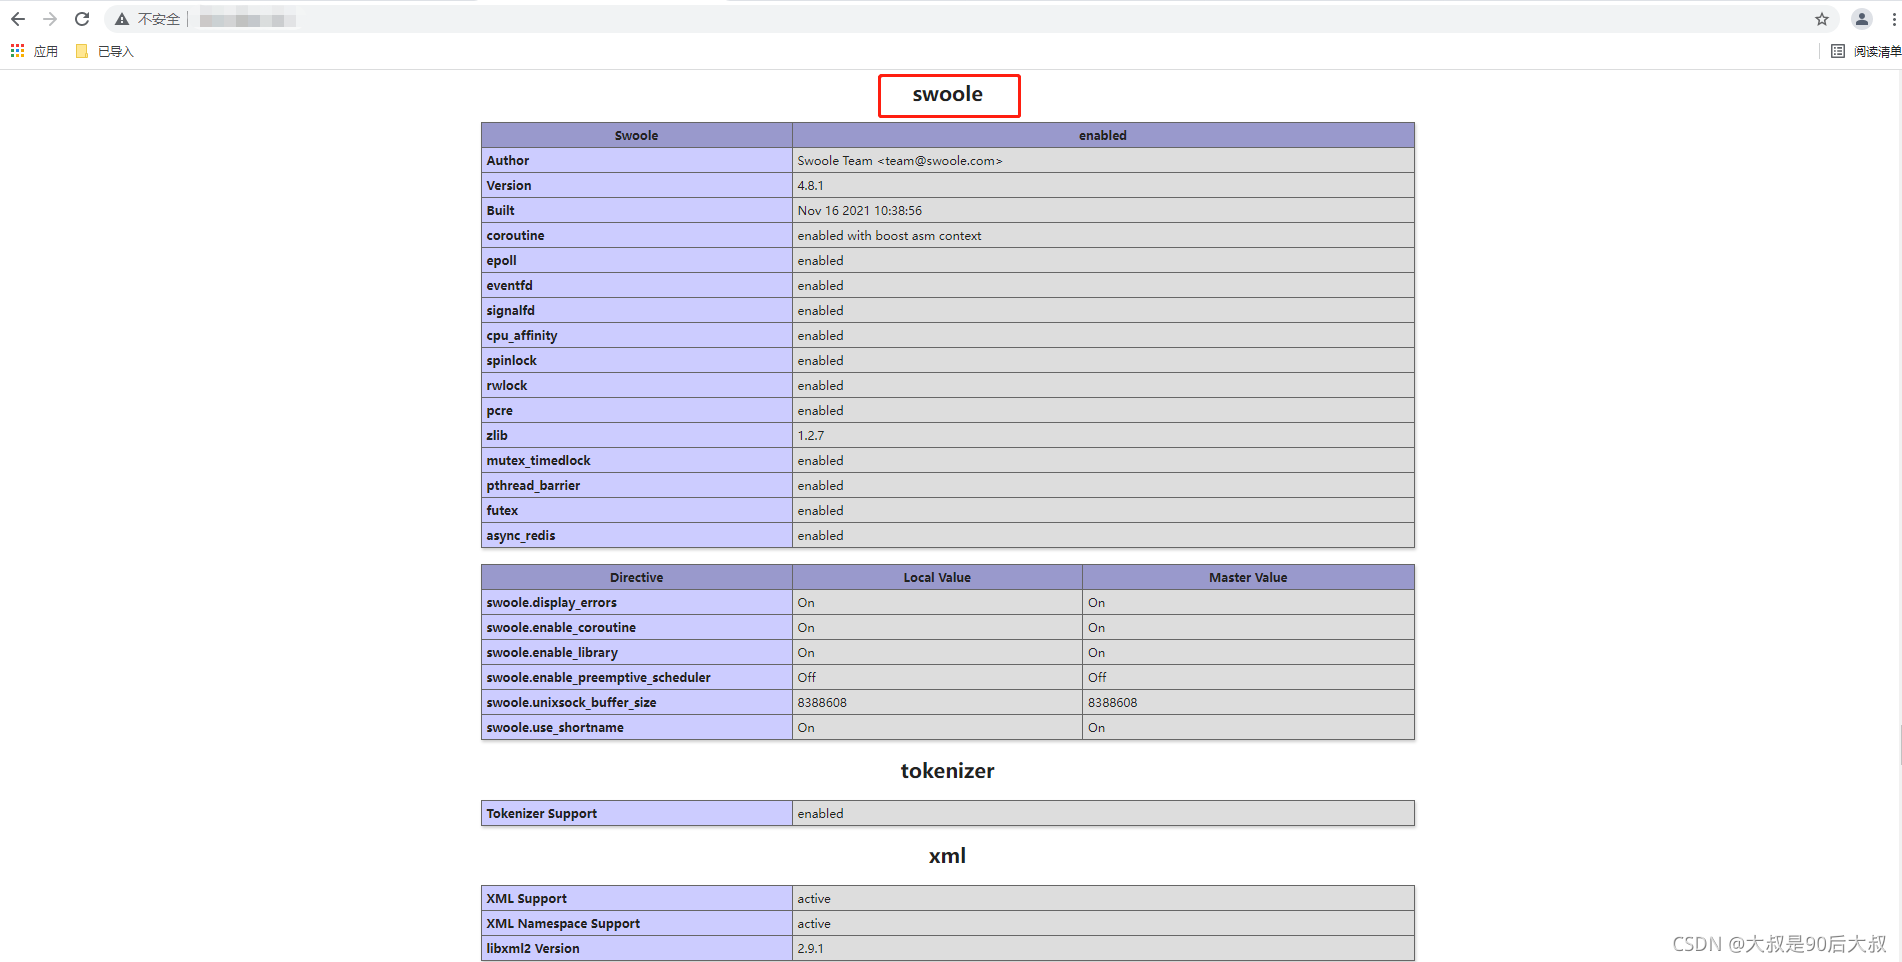
Task: Open the Chrome three-dot menu
Action: coord(1893,19)
